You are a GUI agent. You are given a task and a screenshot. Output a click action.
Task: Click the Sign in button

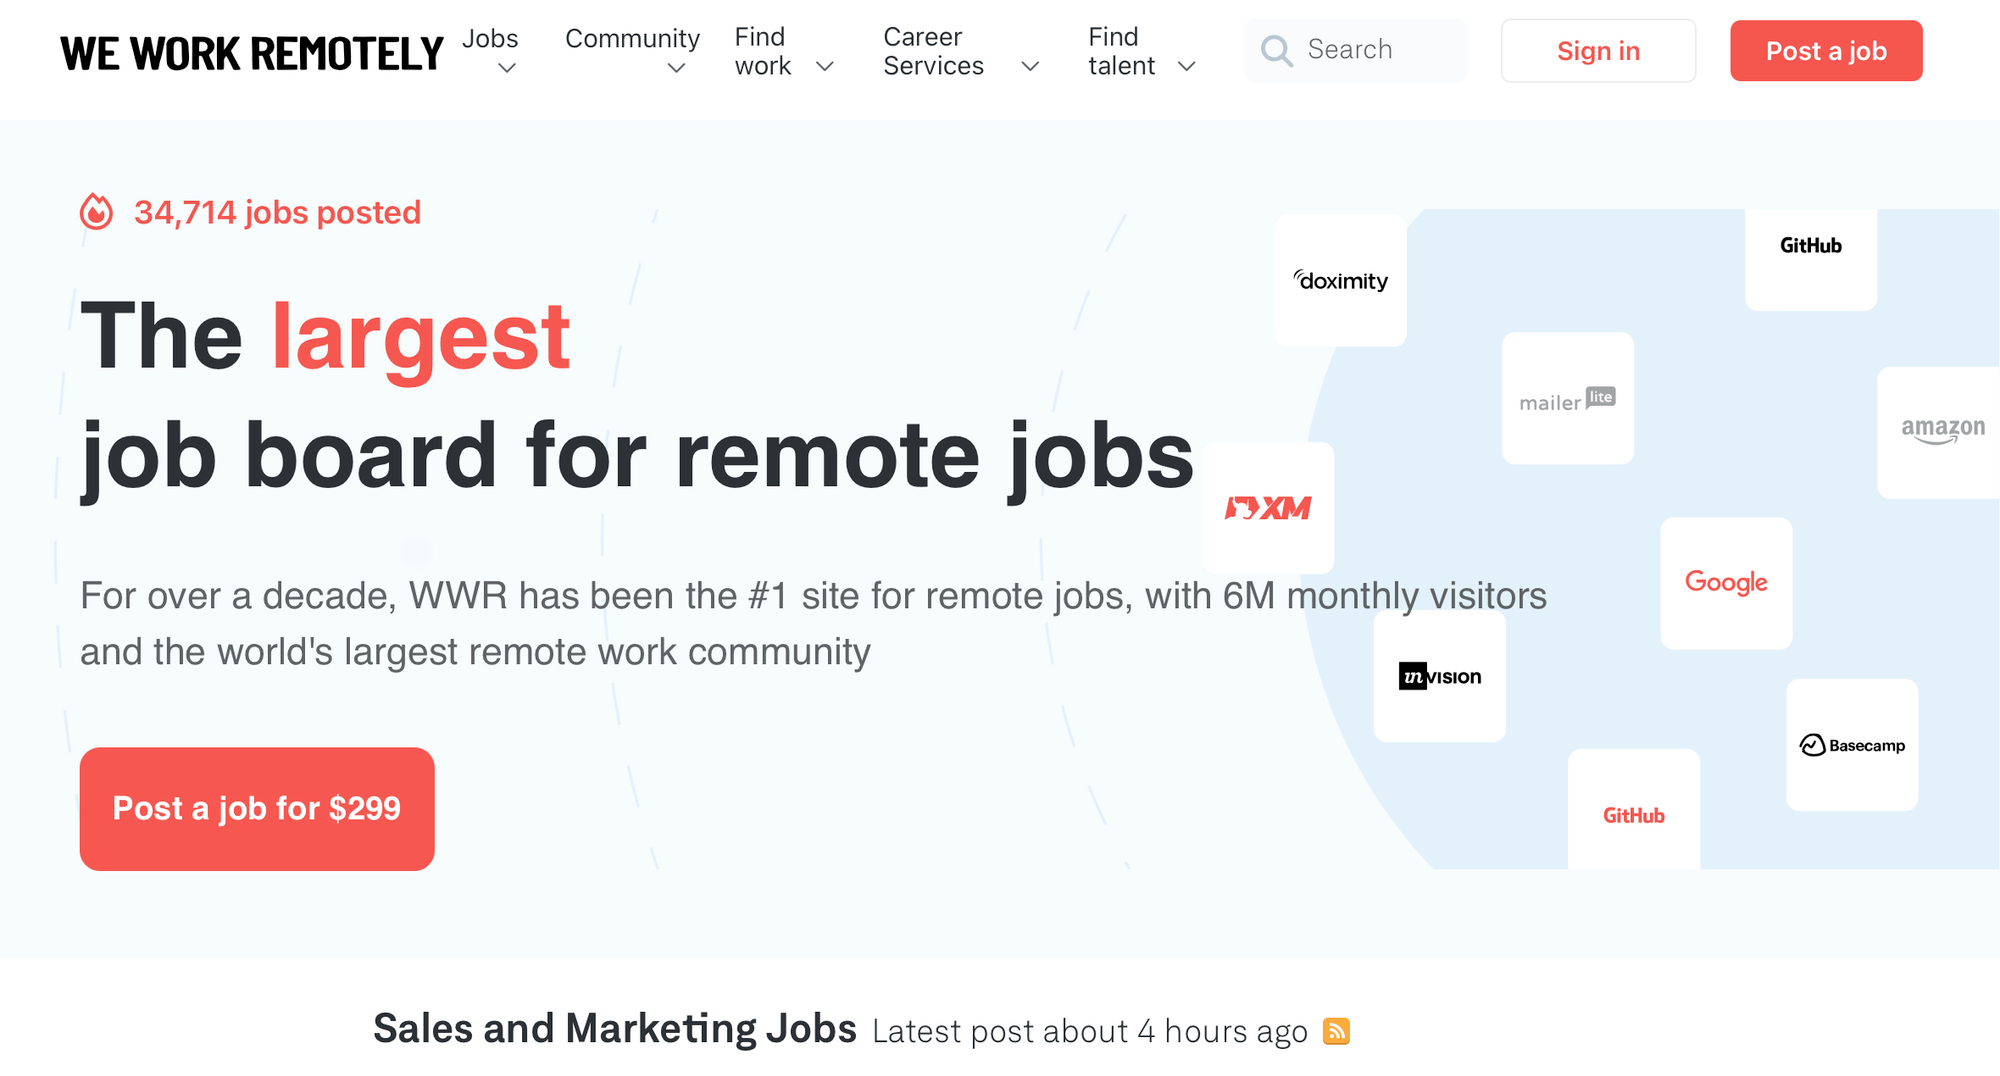coord(1598,50)
